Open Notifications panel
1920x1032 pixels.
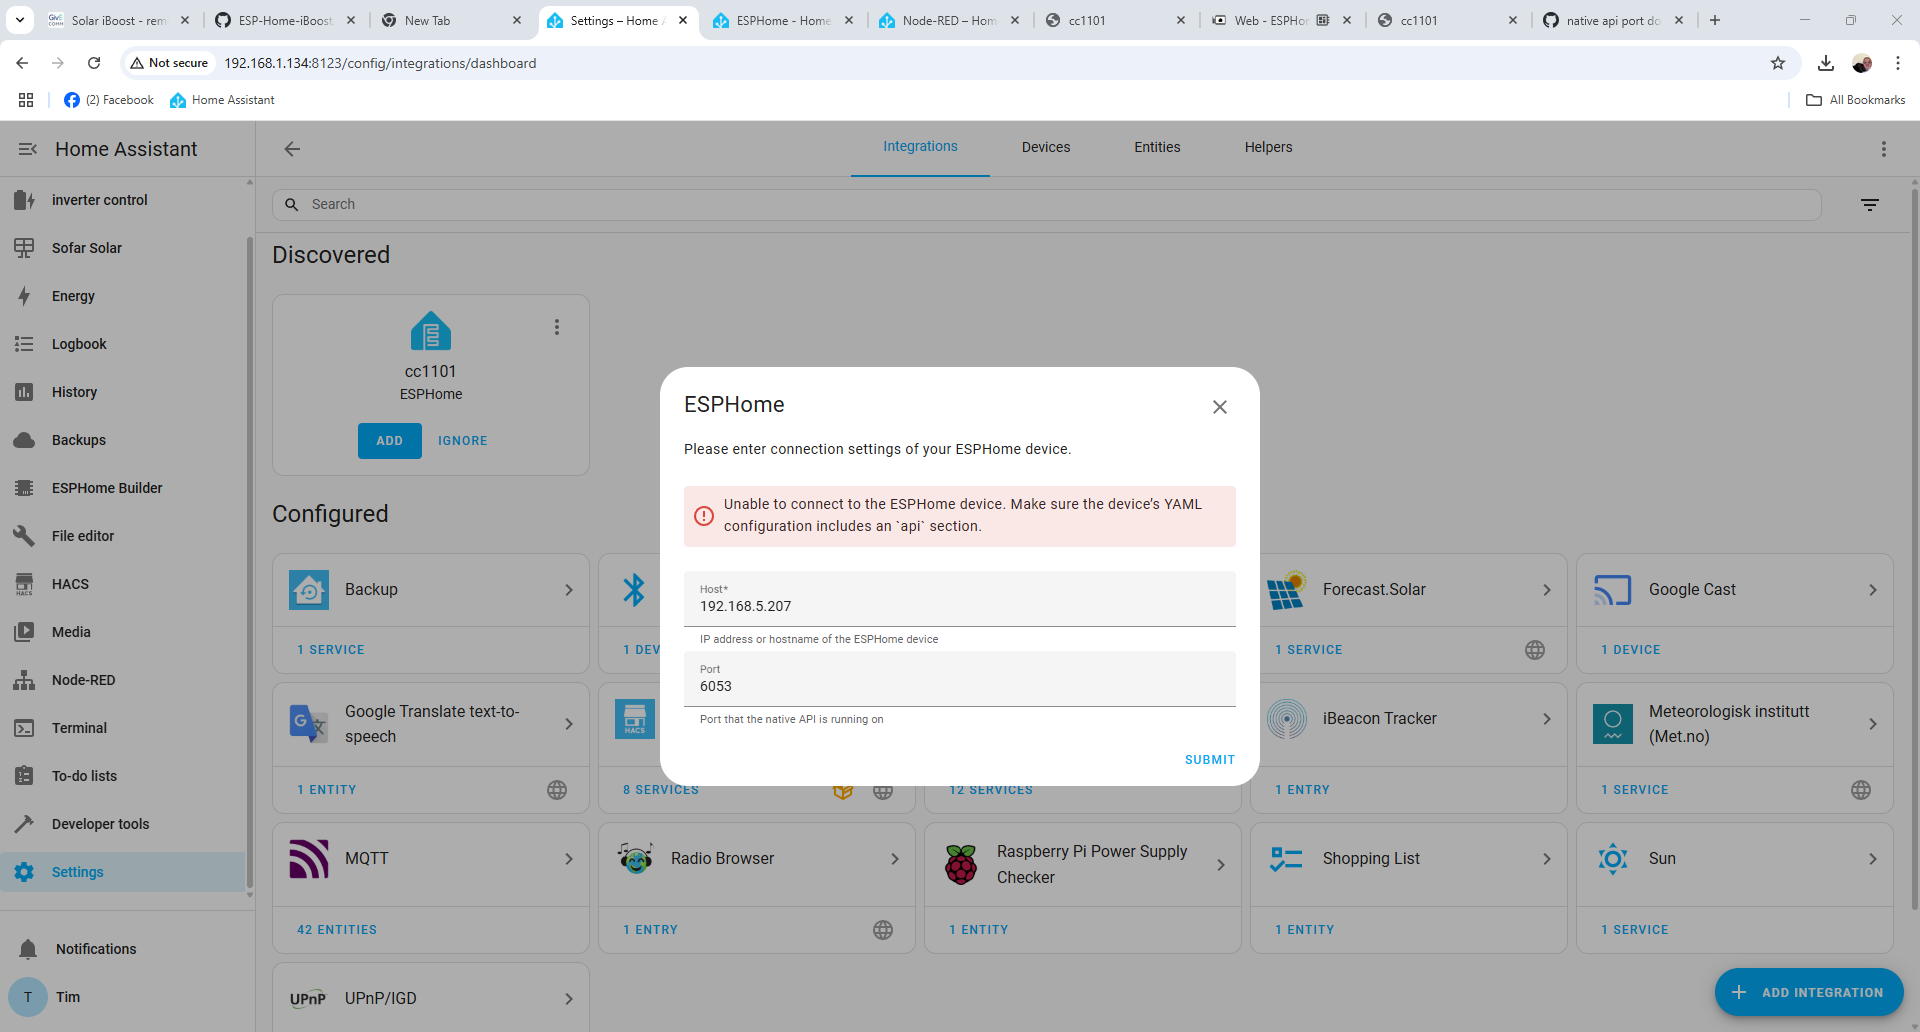coord(122,949)
